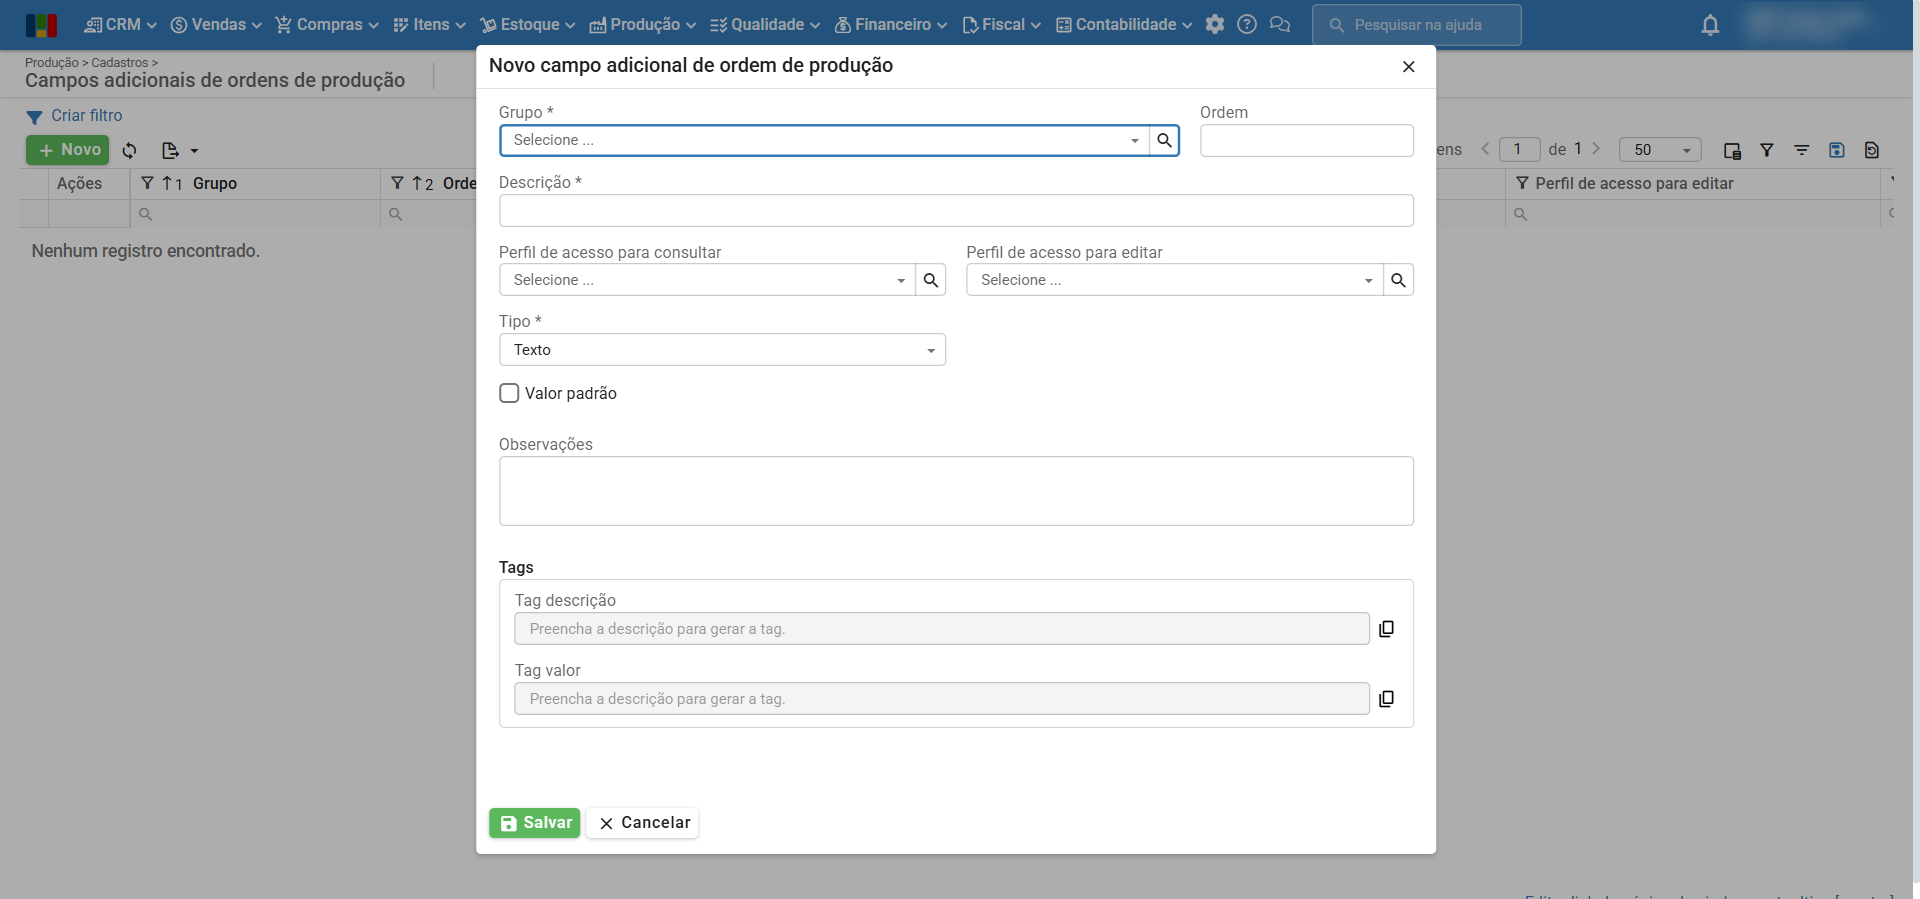Expand the Perfil de acesso para editar dropdown
This screenshot has width=1920, height=899.
coord(1368,281)
